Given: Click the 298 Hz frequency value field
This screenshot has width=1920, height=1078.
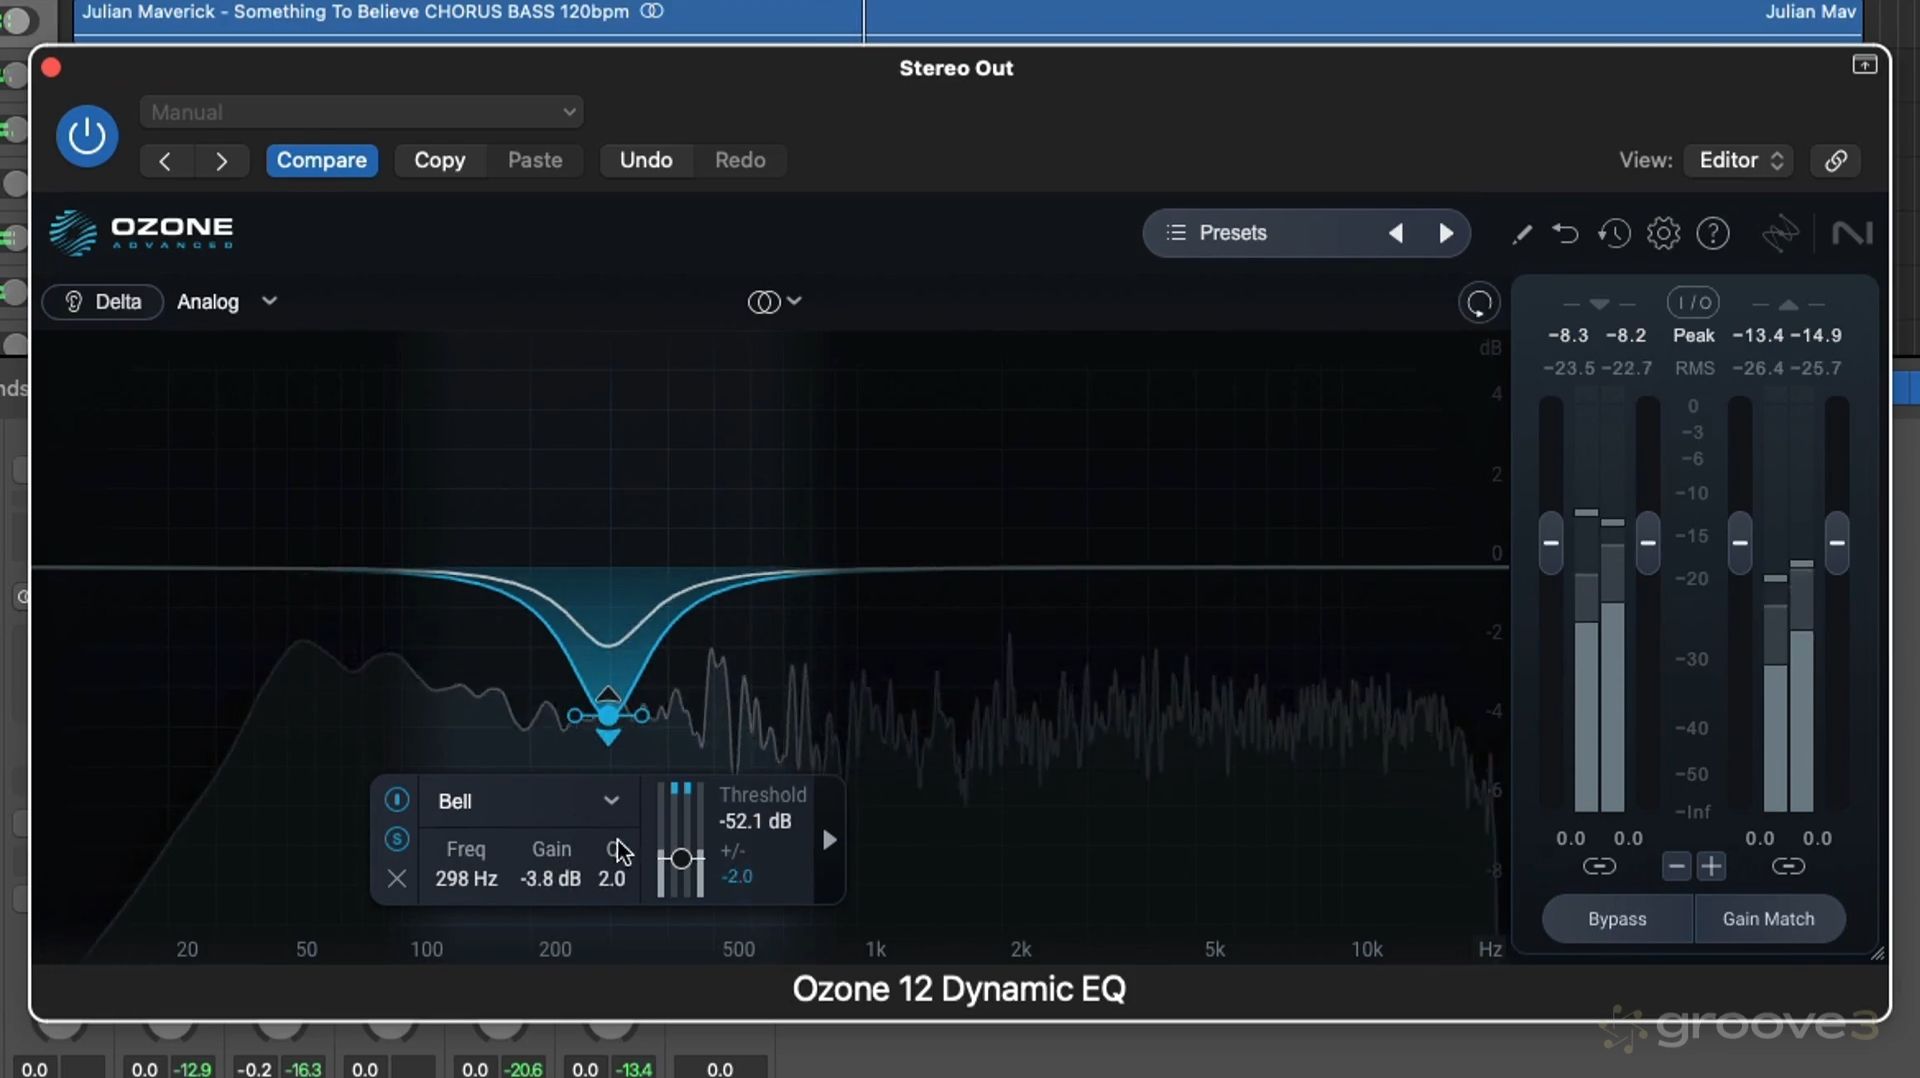Looking at the screenshot, I should [x=466, y=878].
